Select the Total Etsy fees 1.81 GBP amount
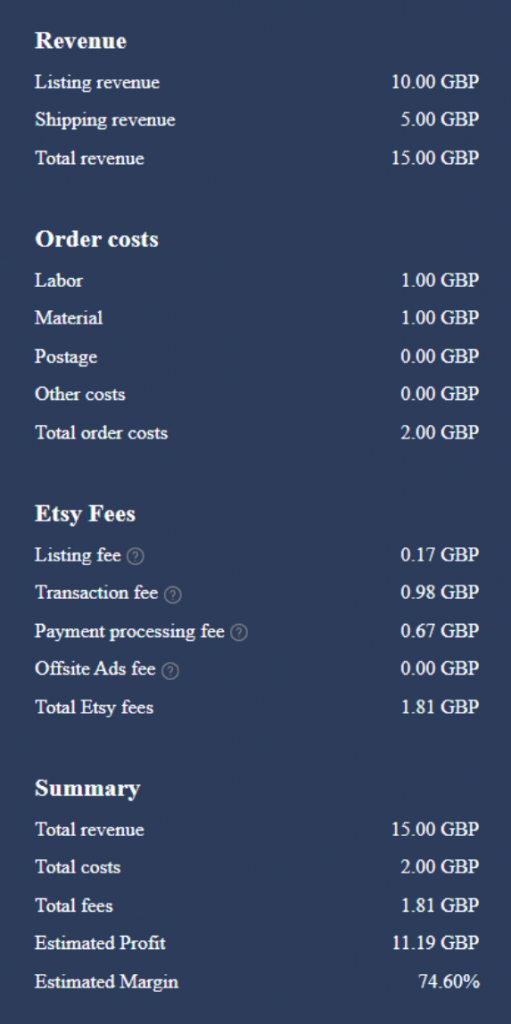The width and height of the screenshot is (511, 1024). coord(440,707)
